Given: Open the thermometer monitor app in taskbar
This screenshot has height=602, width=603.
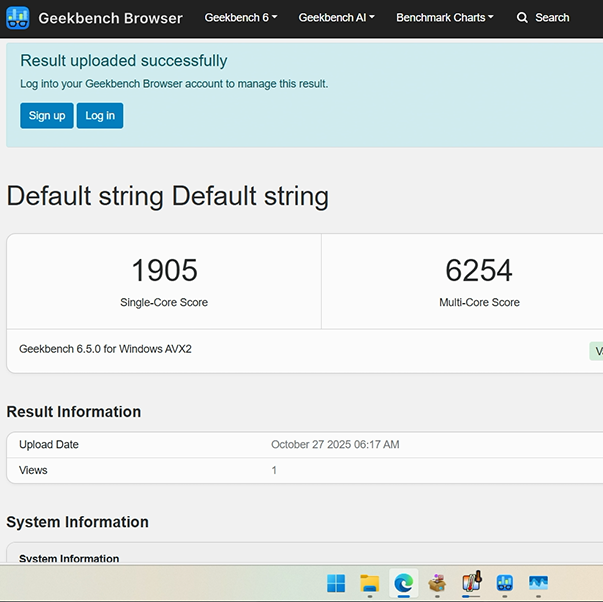Looking at the screenshot, I should pos(471,583).
